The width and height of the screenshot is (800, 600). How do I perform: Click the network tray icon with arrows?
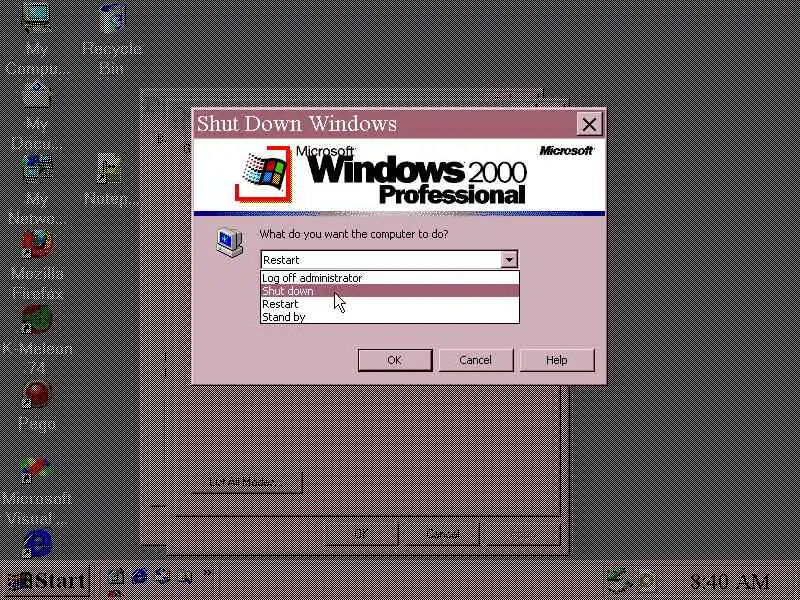tap(619, 580)
